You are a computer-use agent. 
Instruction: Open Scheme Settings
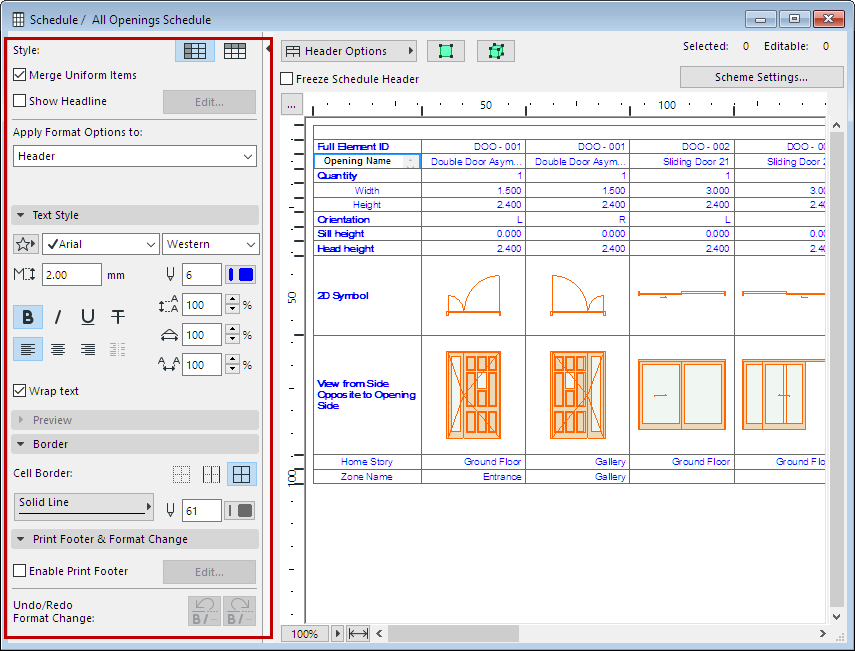761,77
